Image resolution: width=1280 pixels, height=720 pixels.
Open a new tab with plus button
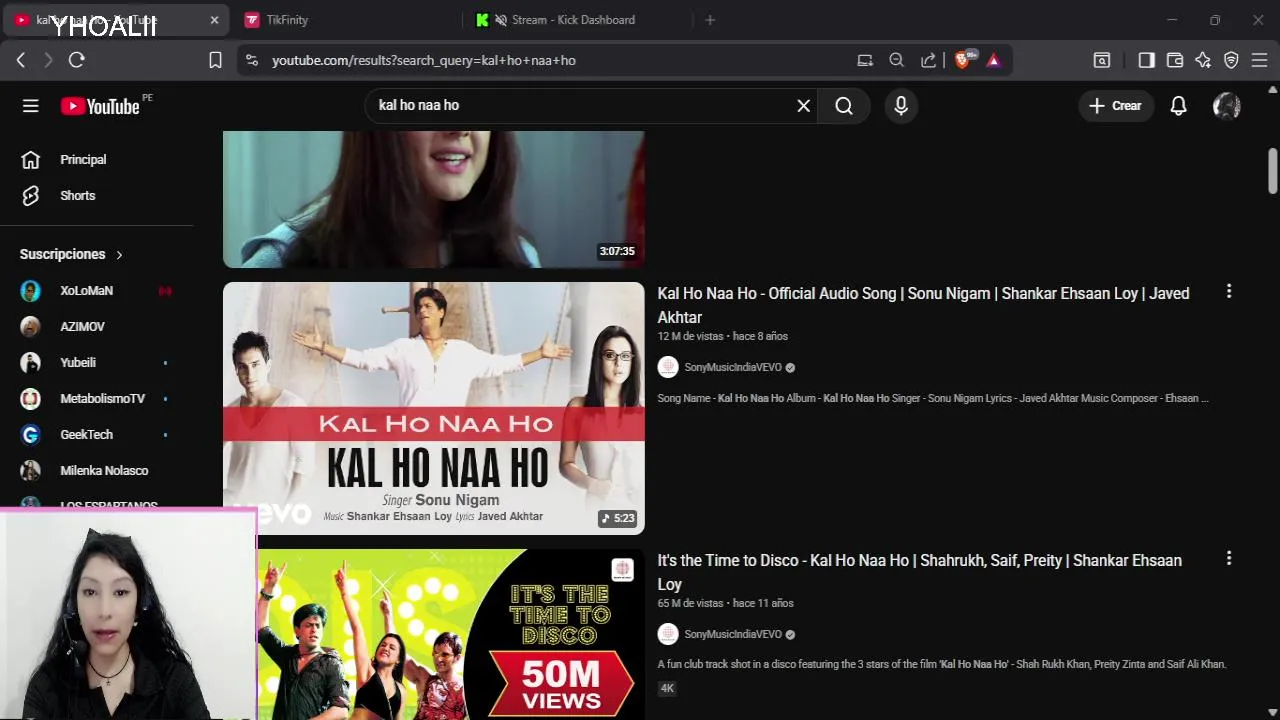(710, 20)
